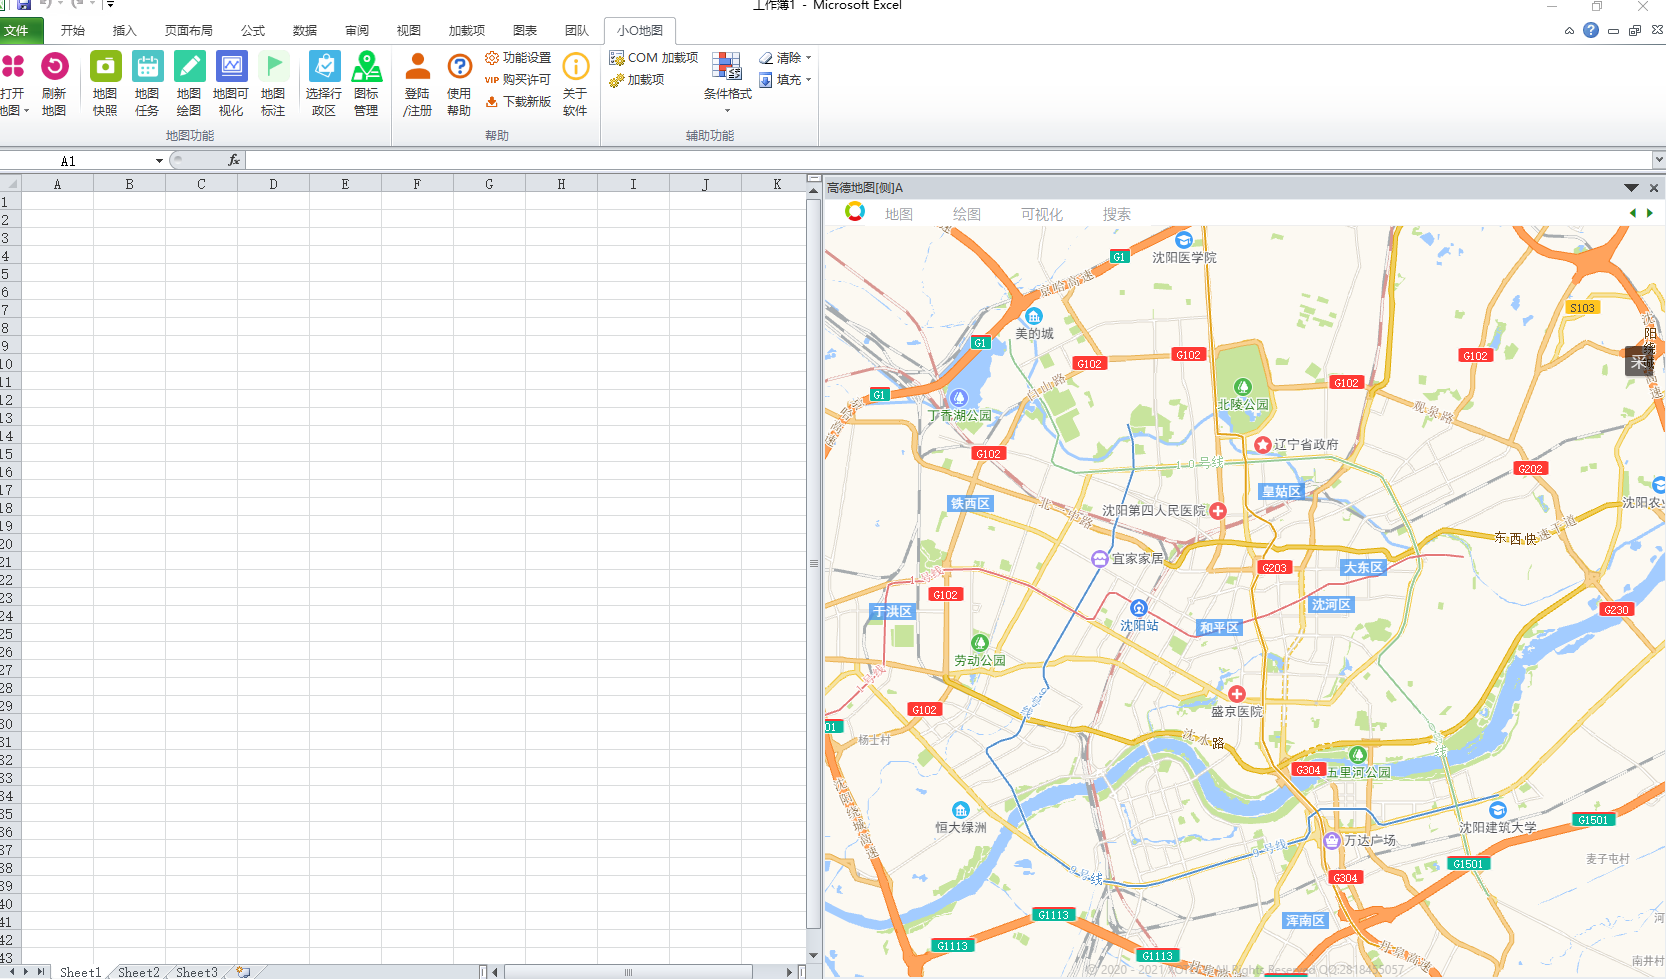Launch 地图可视化 map visualization
The height and width of the screenshot is (979, 1666).
tap(231, 84)
